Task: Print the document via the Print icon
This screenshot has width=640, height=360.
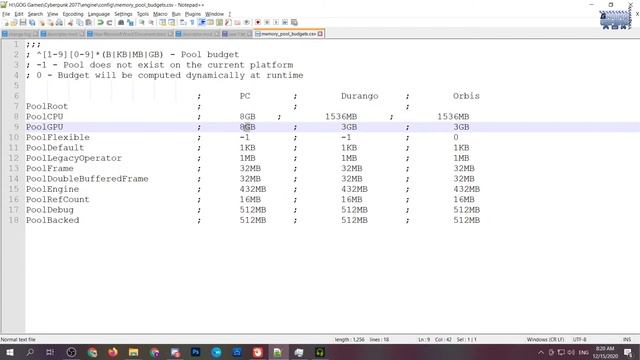Action: click(60, 23)
